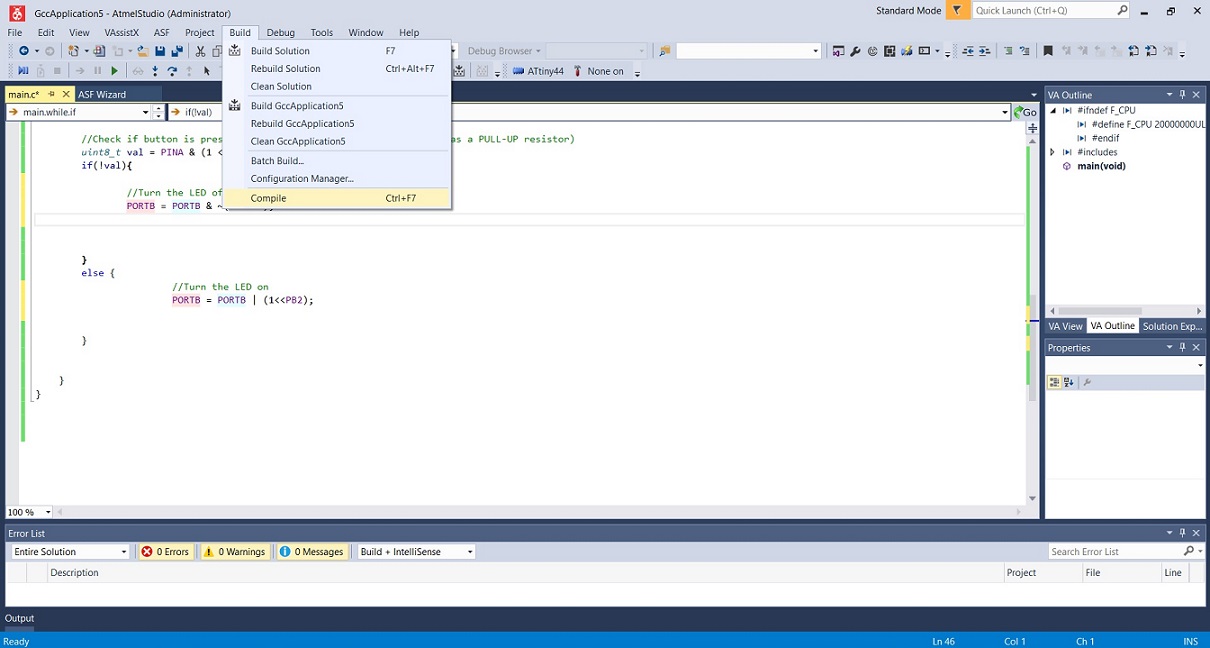Viewport: 1210px width, 648px height.
Task: Click the Find in Files icon
Action: tap(665, 51)
